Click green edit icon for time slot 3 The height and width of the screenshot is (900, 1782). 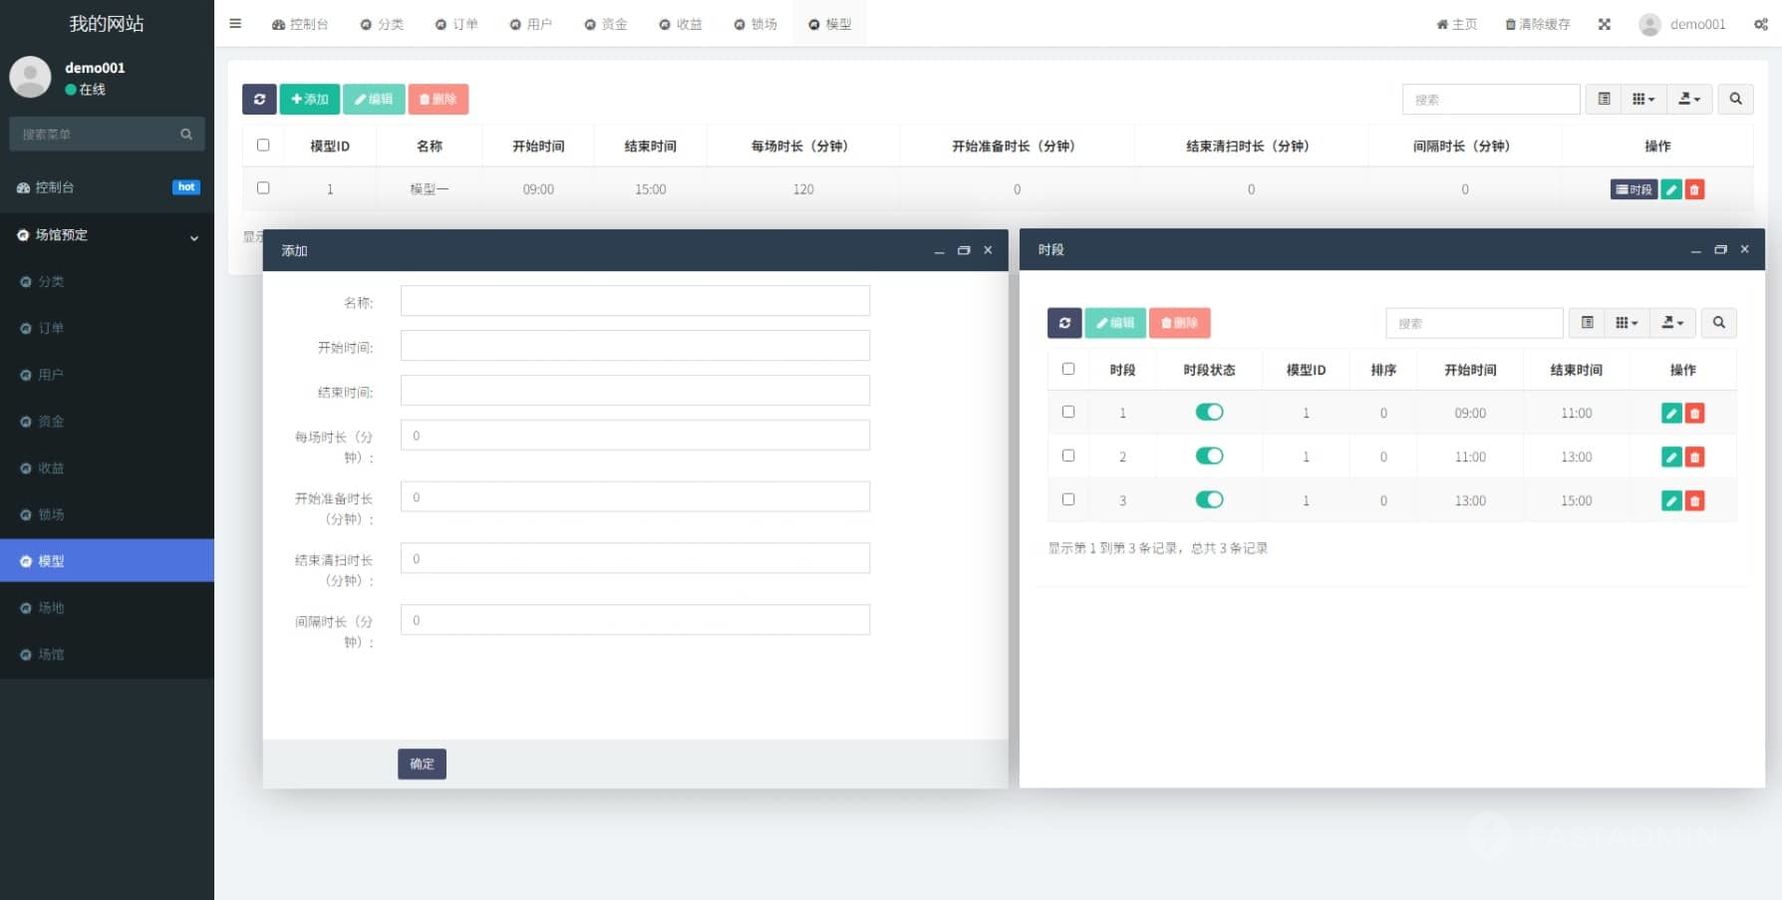(x=1670, y=501)
